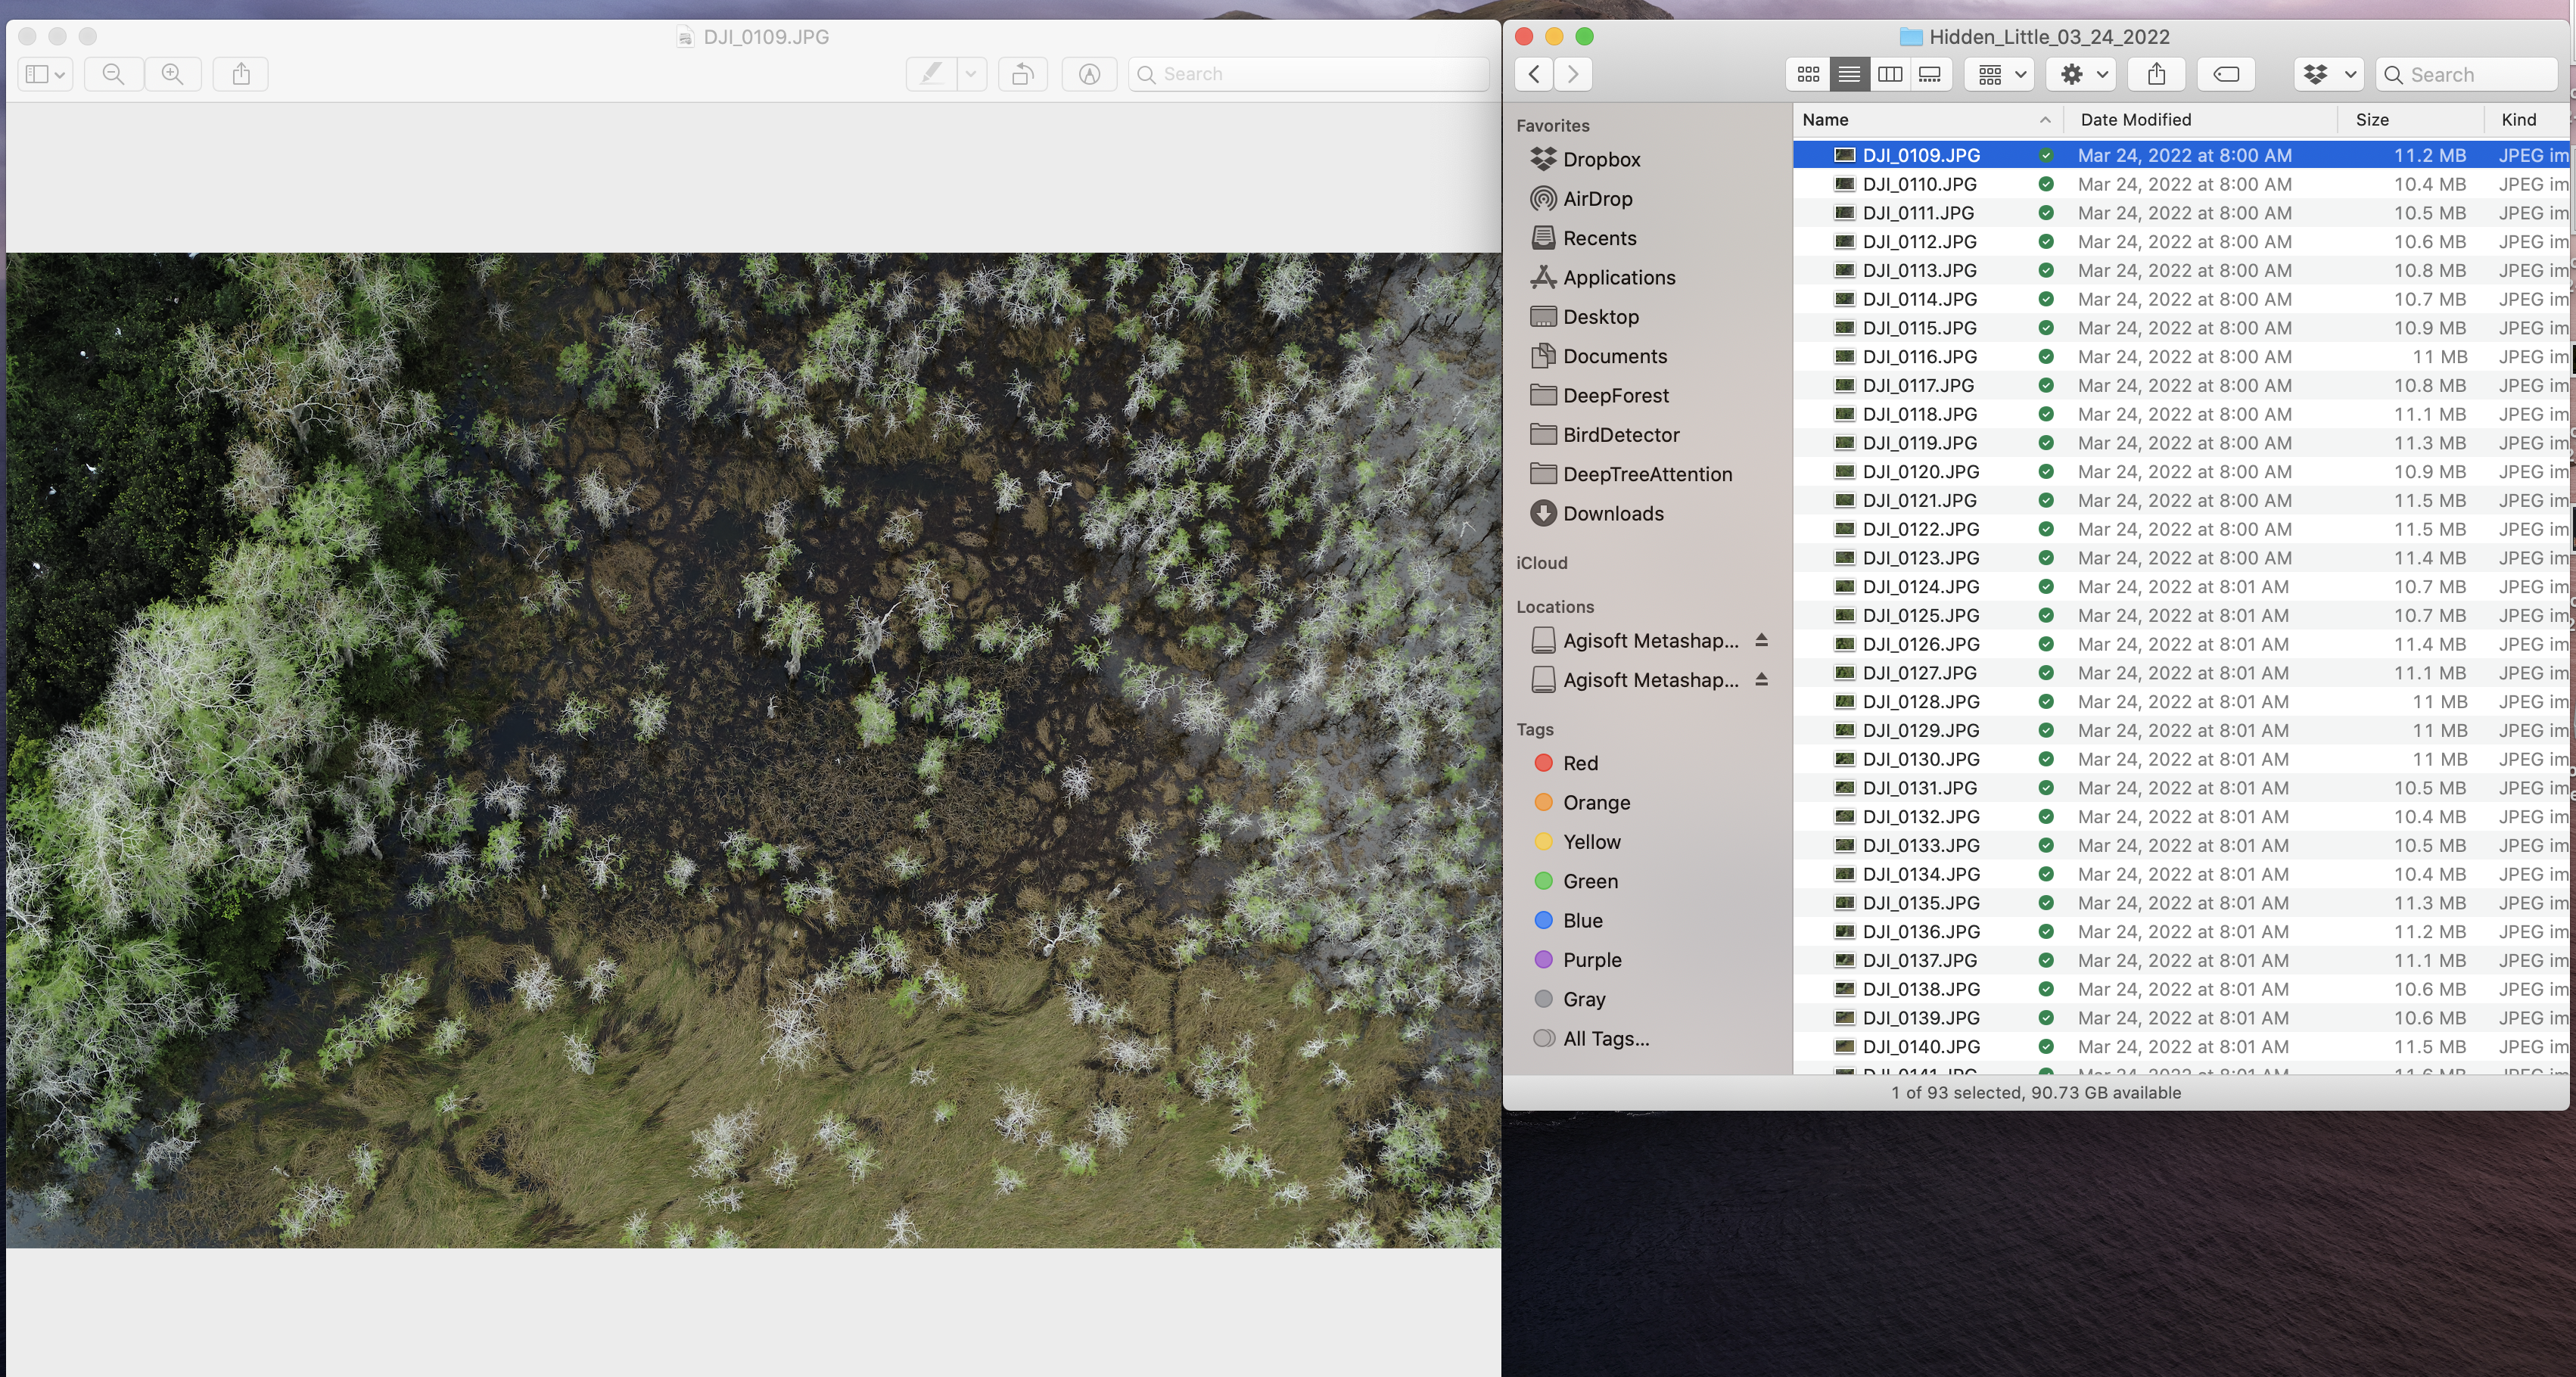Enable checkmark on DJI_0109.JPG file
Viewport: 2576px width, 1377px height.
point(2046,155)
